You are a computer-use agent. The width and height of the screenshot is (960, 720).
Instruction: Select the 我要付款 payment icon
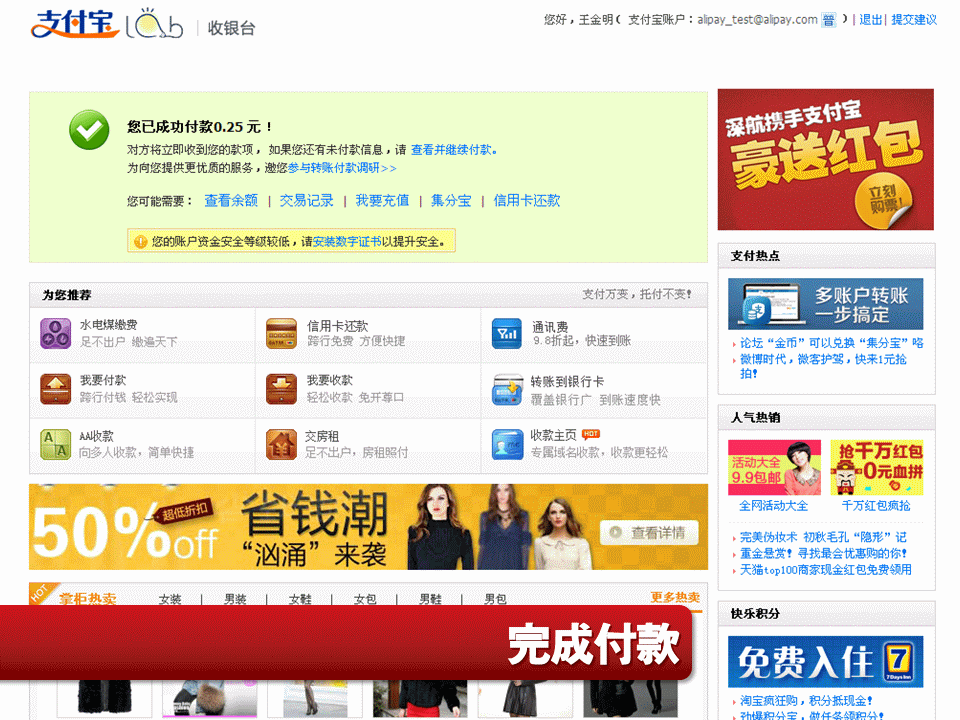point(55,388)
